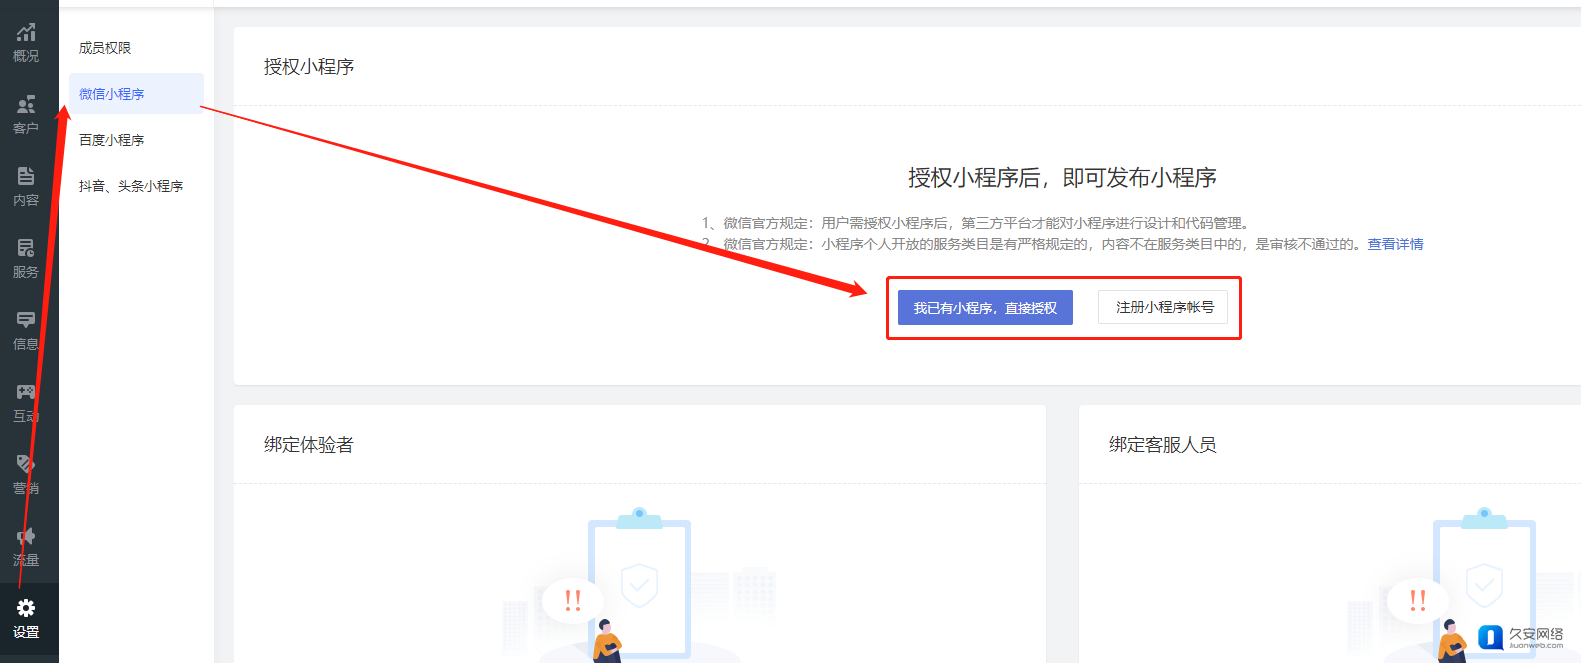Click 我已有小程序，直接授权 button
1581x663 pixels.
coord(985,308)
